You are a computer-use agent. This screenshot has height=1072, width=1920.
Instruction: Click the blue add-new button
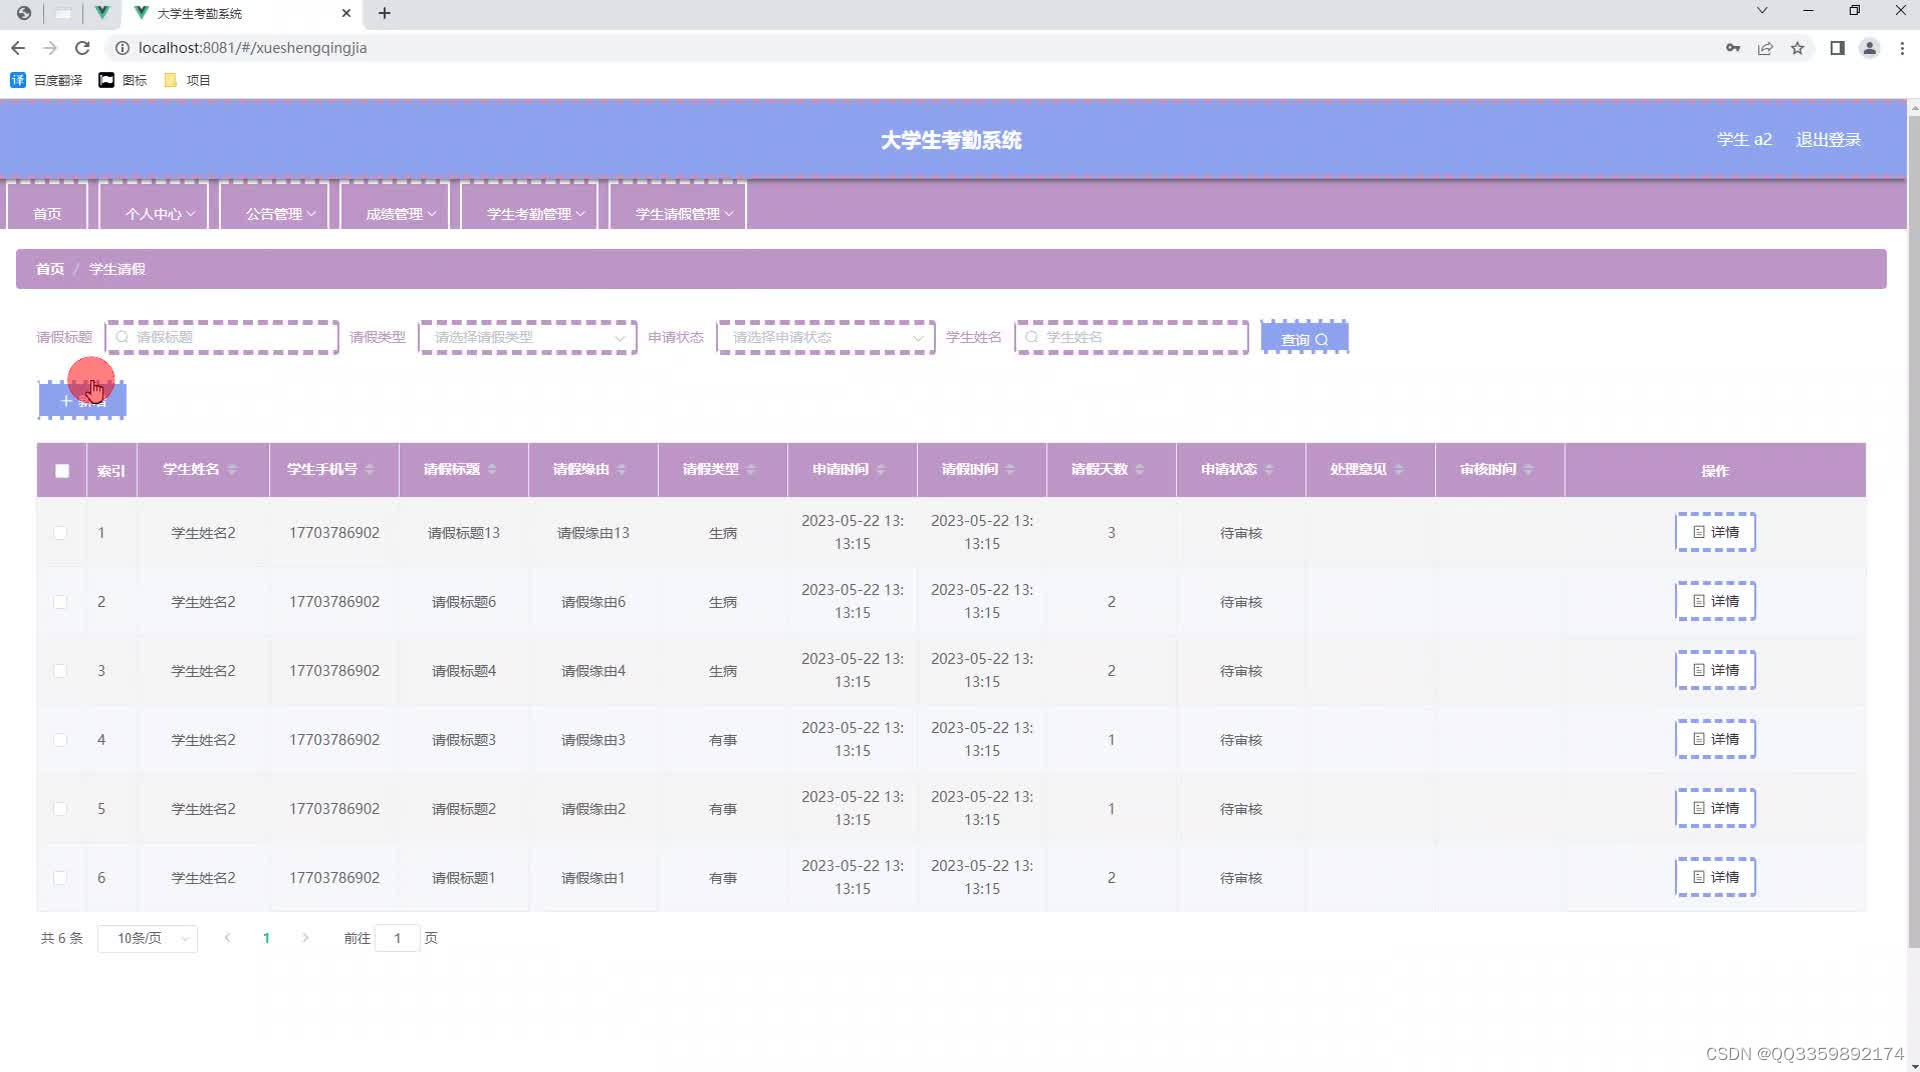pos(82,401)
